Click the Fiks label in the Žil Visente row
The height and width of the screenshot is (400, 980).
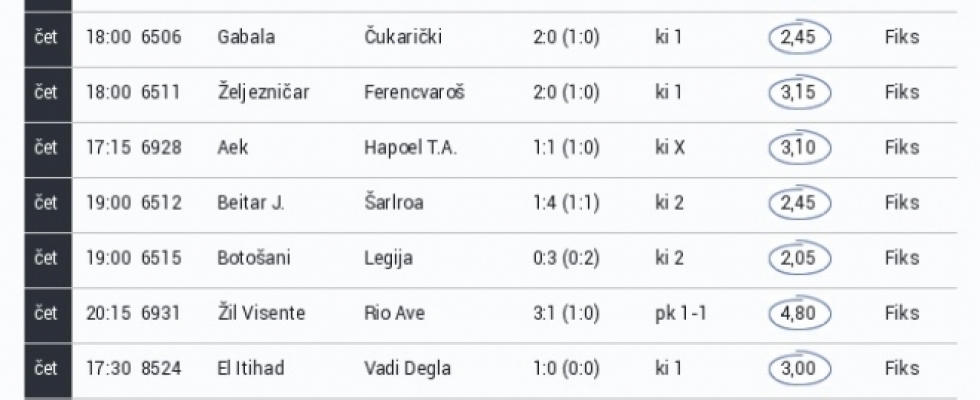tap(901, 313)
